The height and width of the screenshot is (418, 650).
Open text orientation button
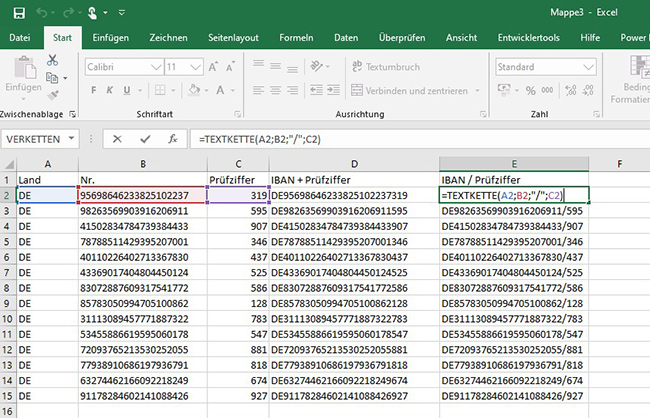(317, 66)
